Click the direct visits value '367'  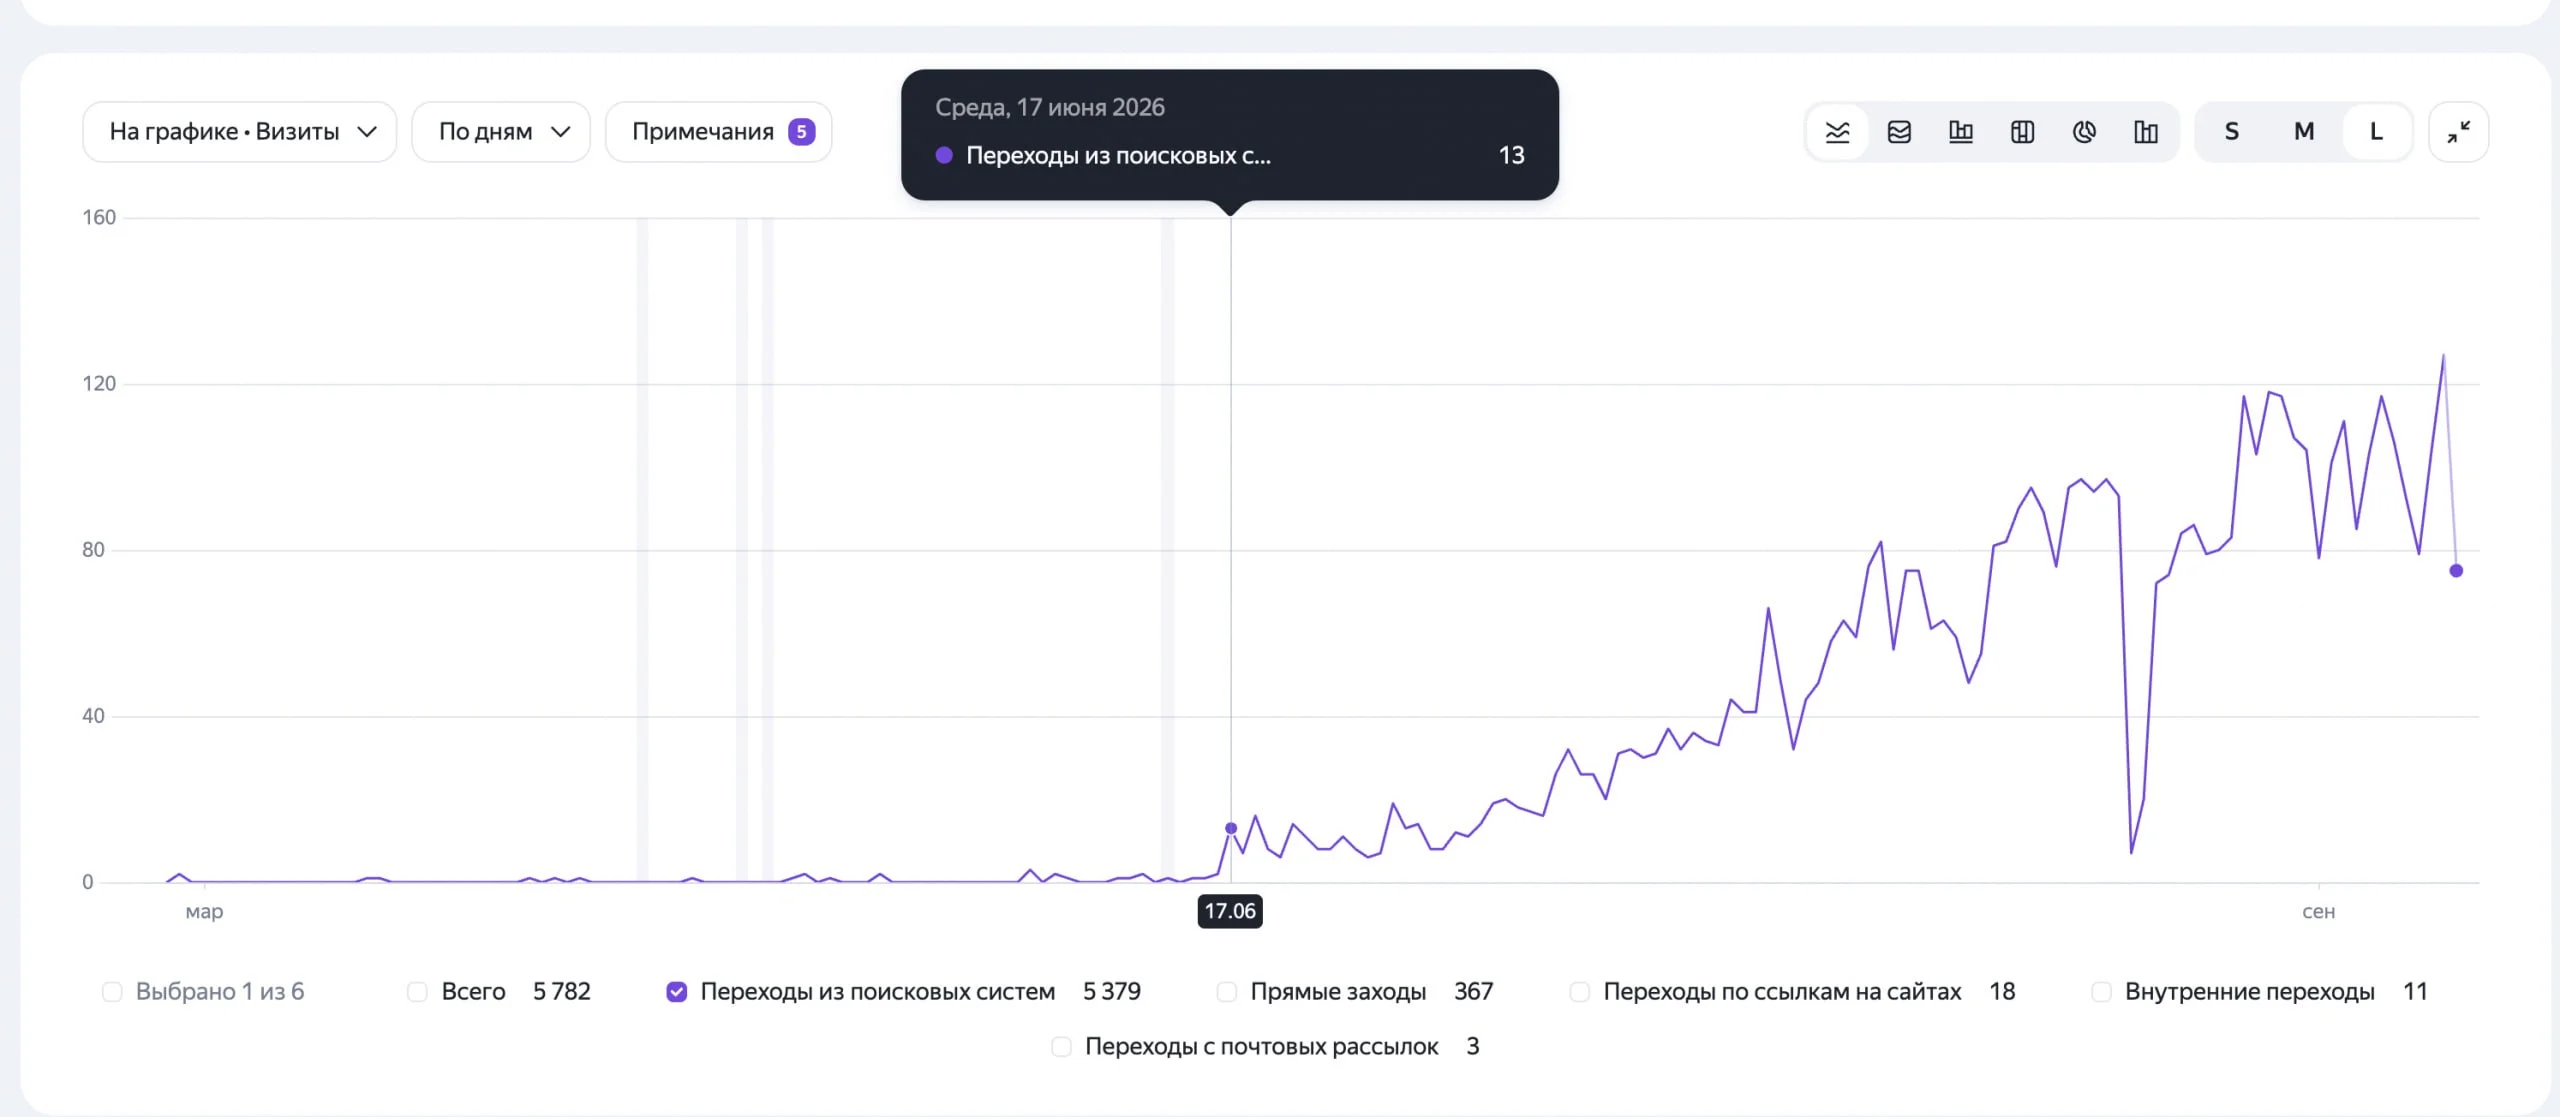[1473, 992]
